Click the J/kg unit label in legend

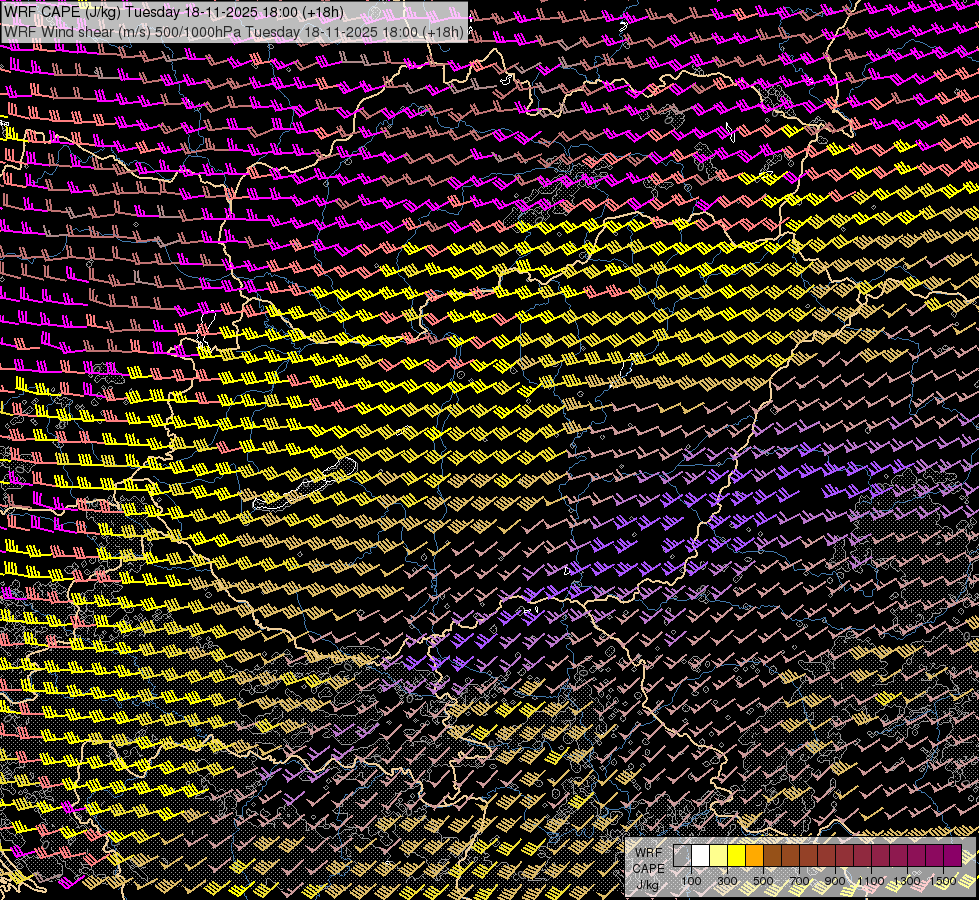tap(648, 884)
